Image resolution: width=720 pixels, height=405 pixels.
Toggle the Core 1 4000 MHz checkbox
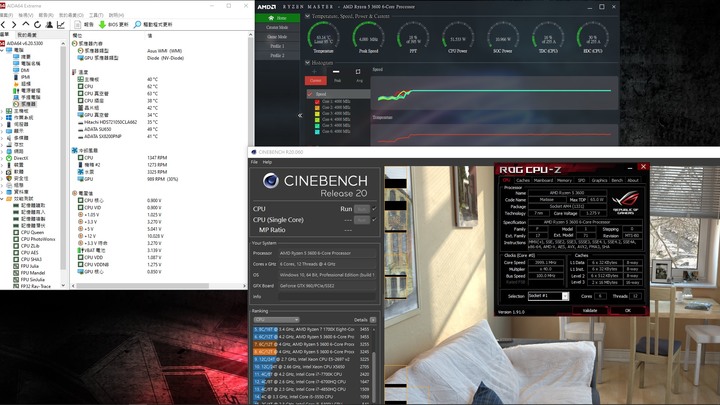pyautogui.click(x=317, y=101)
